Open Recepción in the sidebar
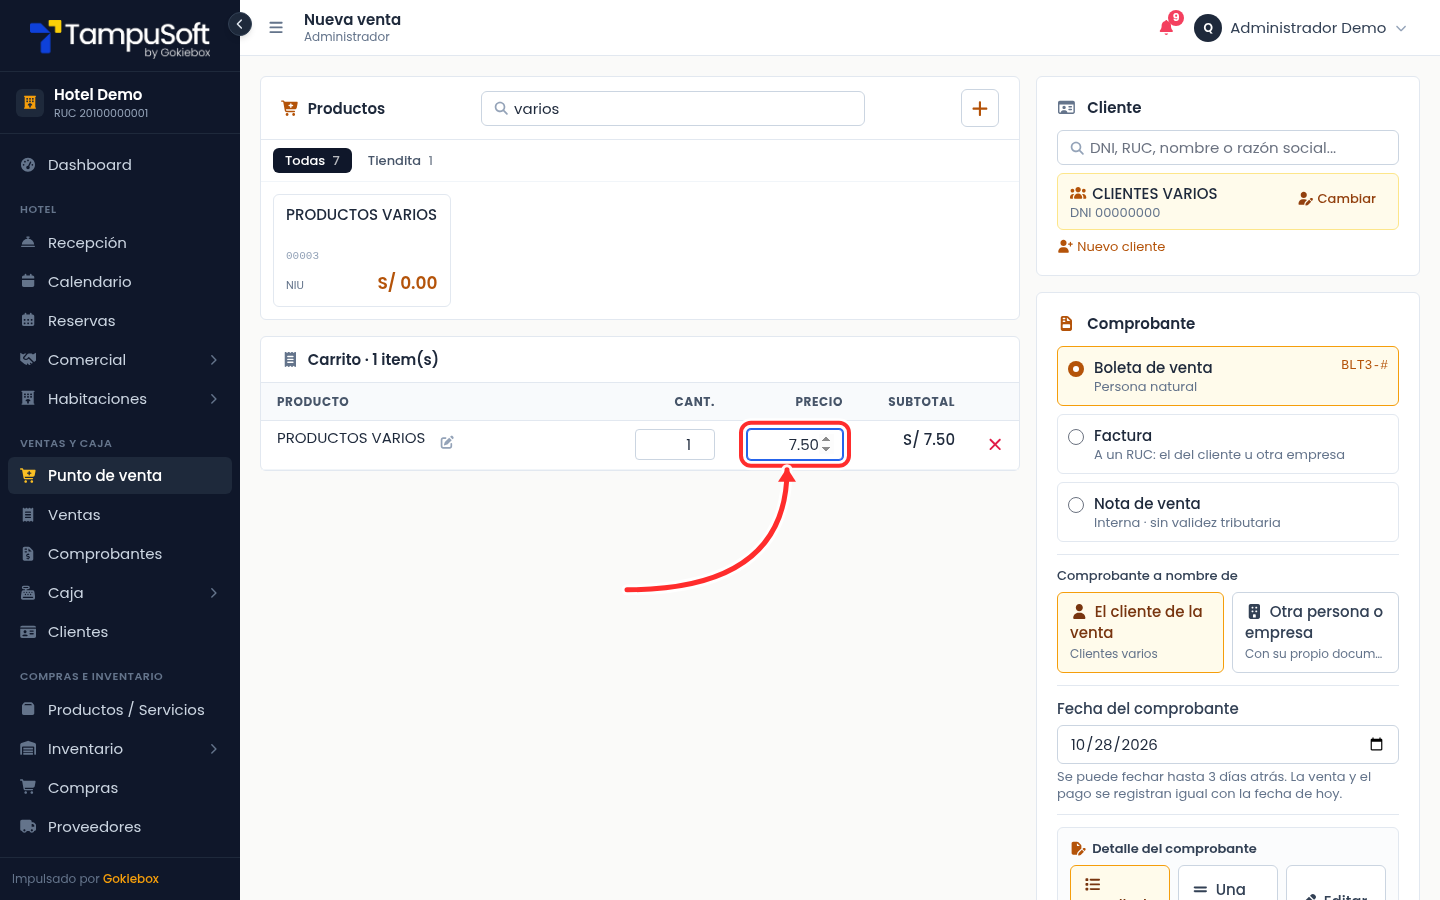 coord(120,243)
